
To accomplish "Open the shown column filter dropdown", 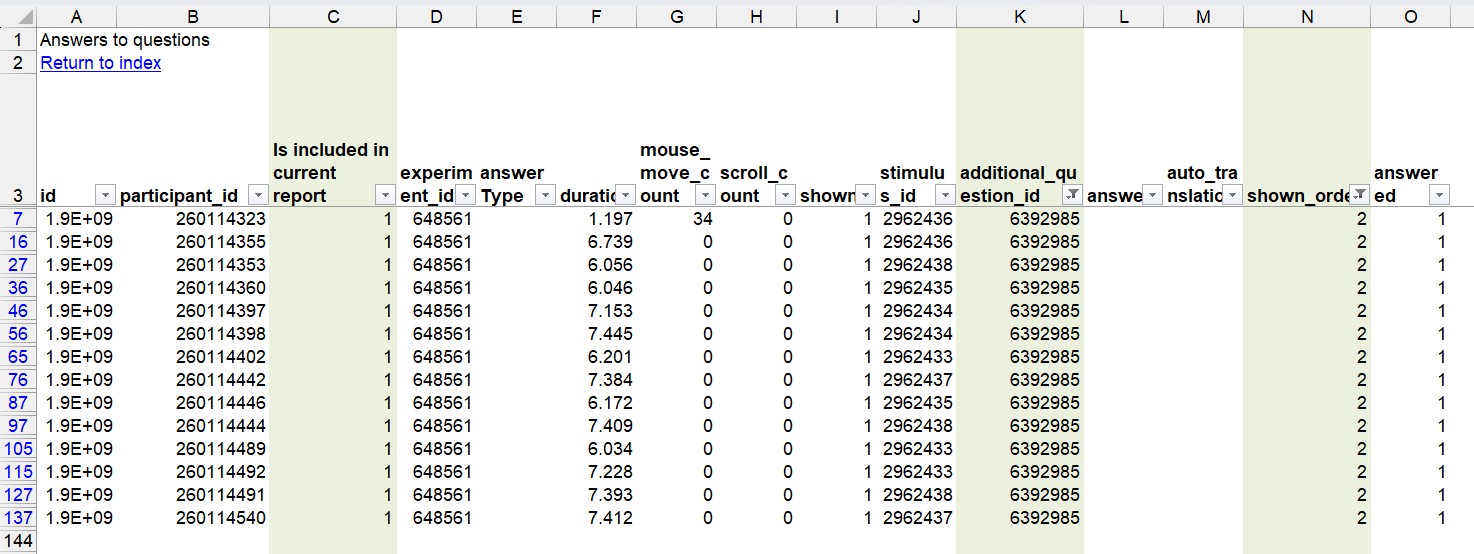I will click(x=865, y=195).
